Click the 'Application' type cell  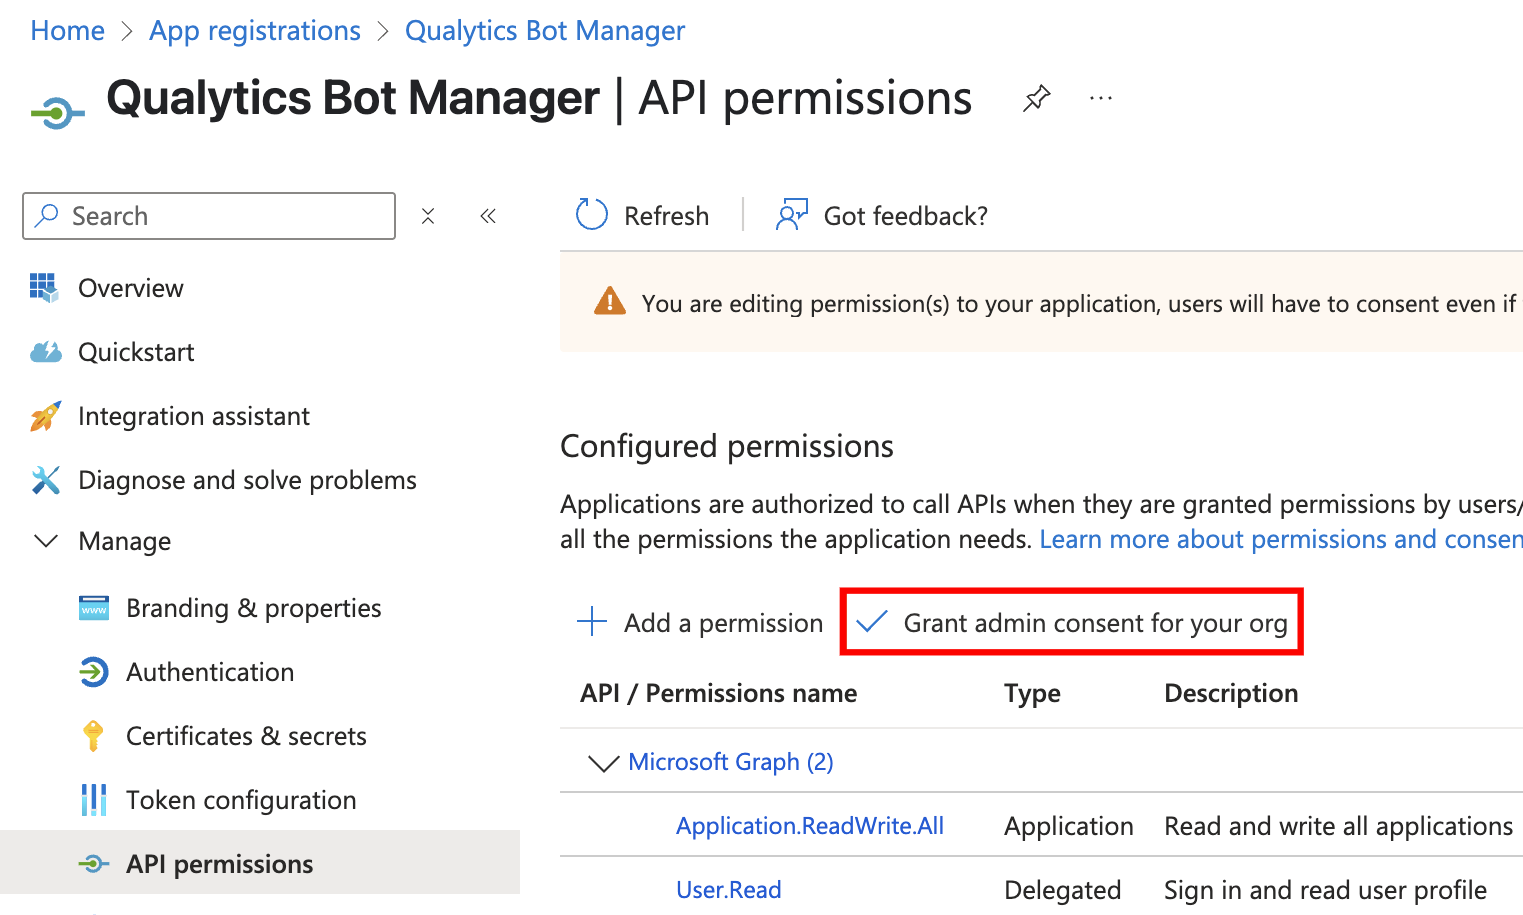click(x=1069, y=826)
